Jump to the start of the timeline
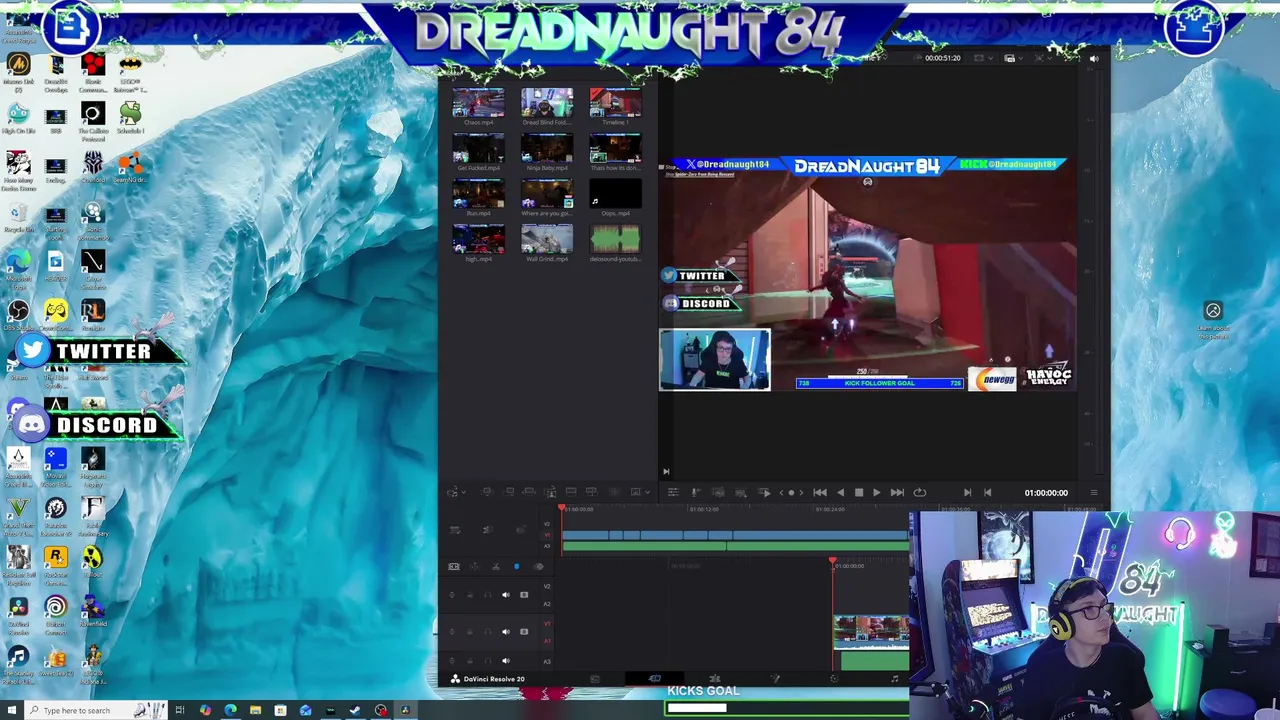This screenshot has width=1280, height=720. (x=820, y=492)
